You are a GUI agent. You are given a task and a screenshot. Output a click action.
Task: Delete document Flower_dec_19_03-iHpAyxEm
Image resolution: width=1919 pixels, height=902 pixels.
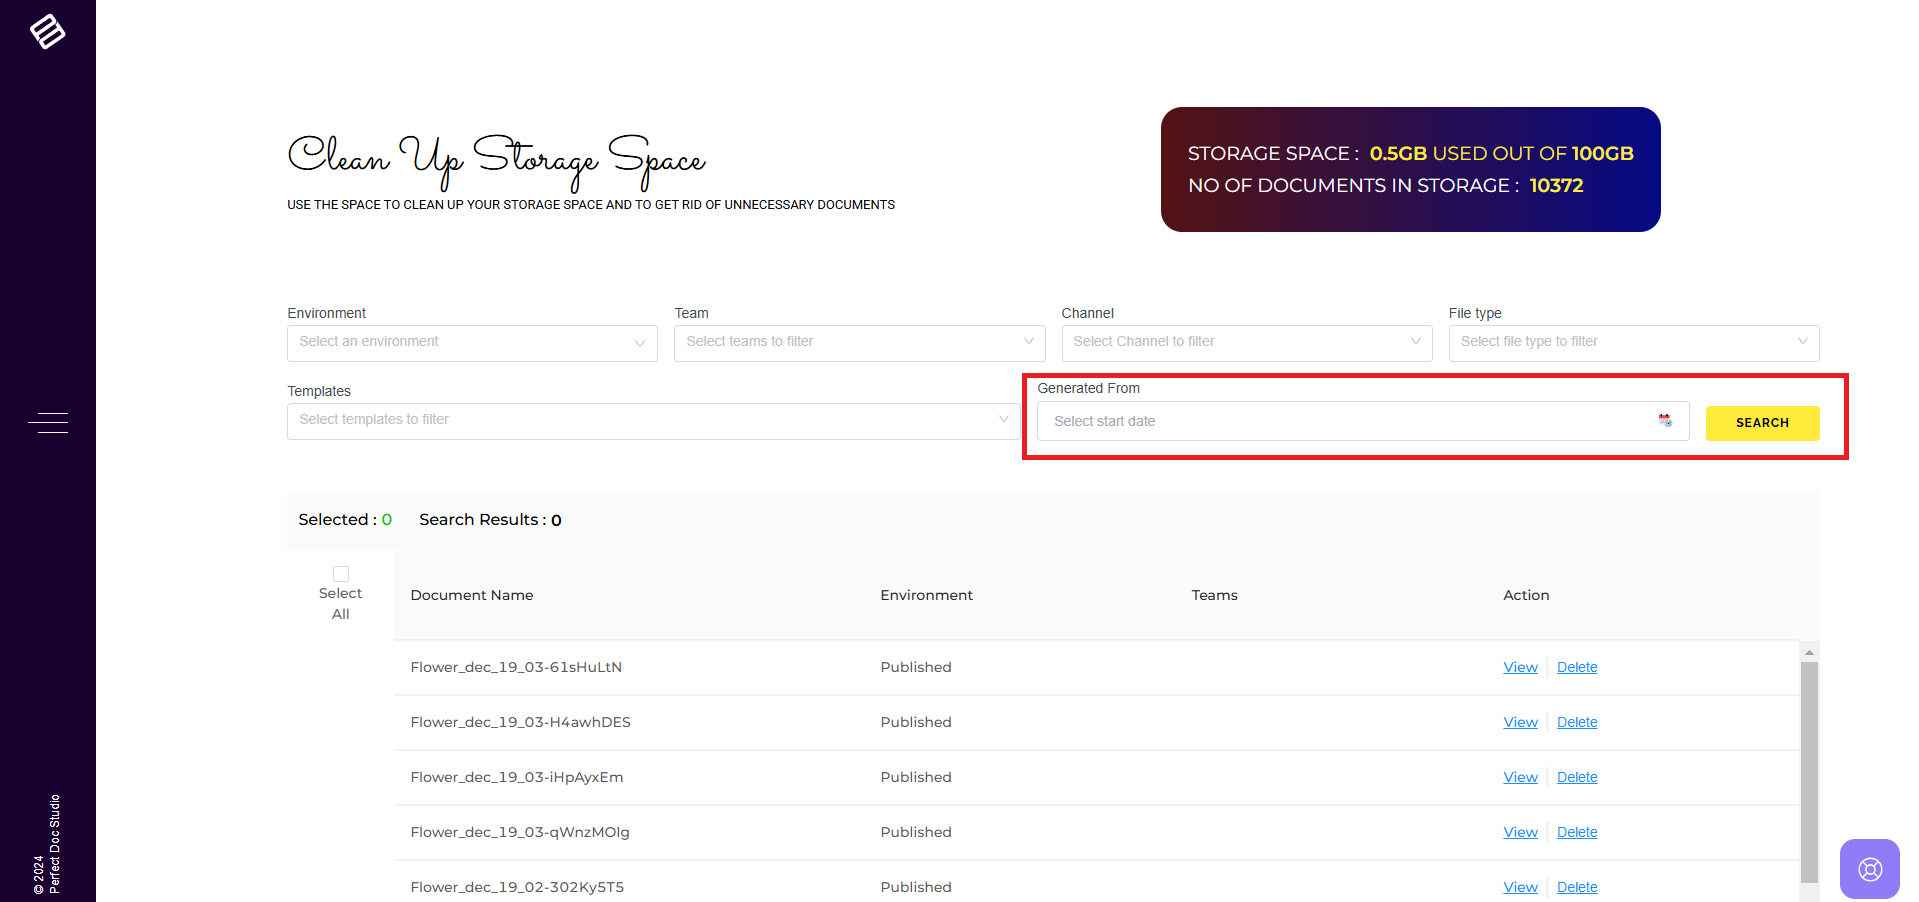click(x=1577, y=777)
